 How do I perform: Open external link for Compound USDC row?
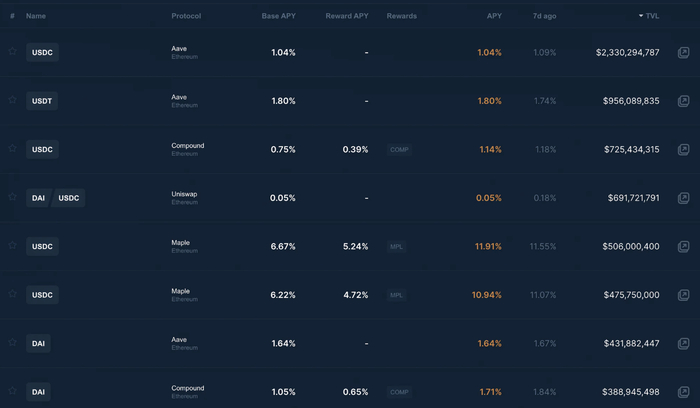[683, 149]
